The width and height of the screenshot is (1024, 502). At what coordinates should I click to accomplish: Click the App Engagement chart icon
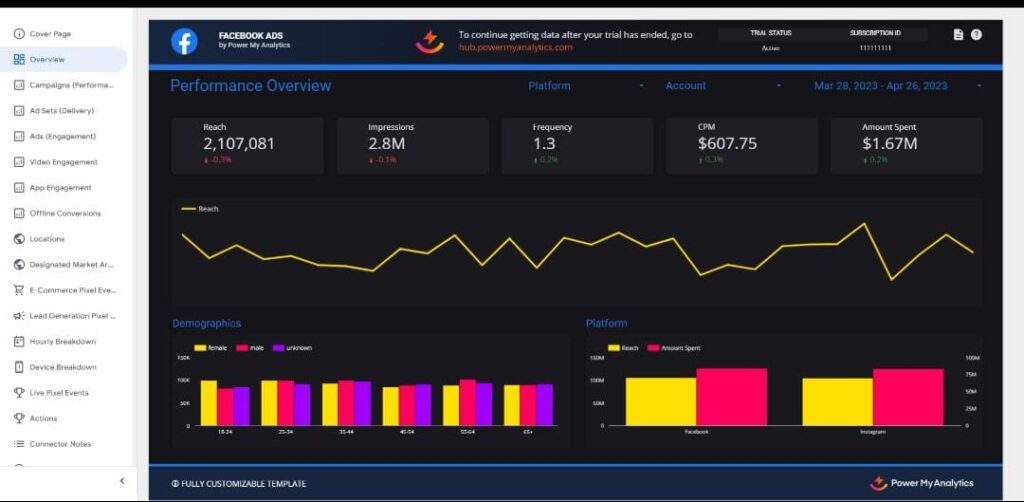tap(19, 187)
